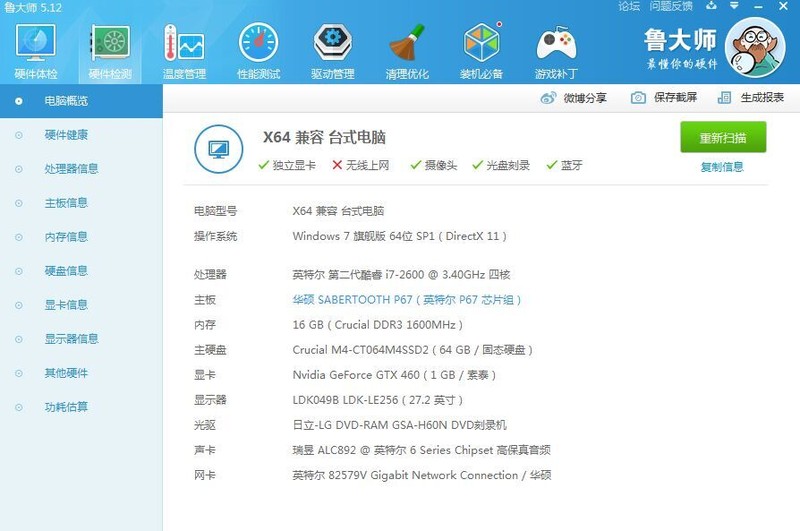
Task: Select 硬件健康 in the sidebar
Action: coord(81,135)
